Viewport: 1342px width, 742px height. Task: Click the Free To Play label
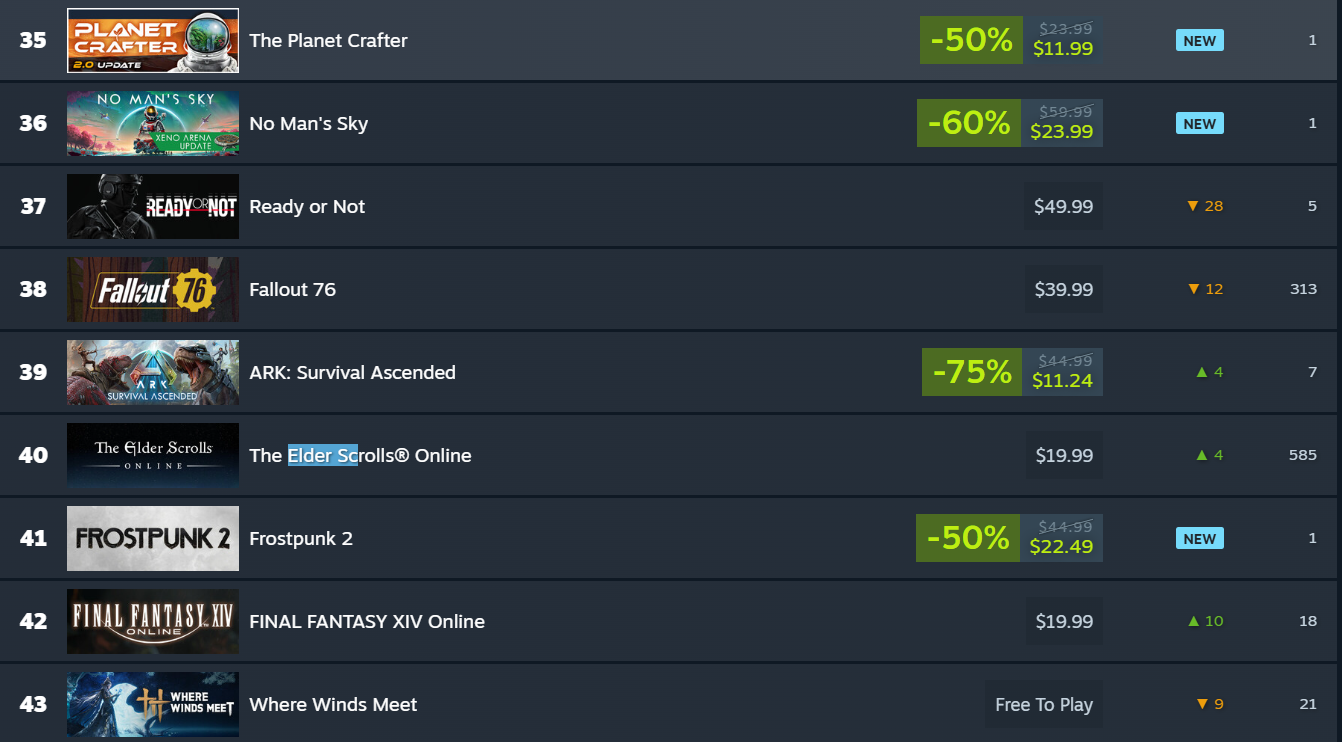pos(1044,705)
